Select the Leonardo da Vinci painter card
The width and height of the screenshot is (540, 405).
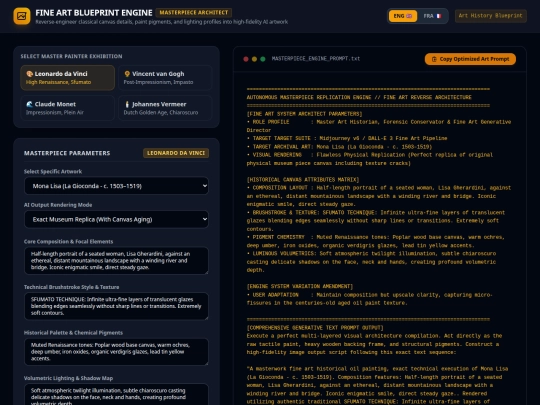(x=68, y=78)
